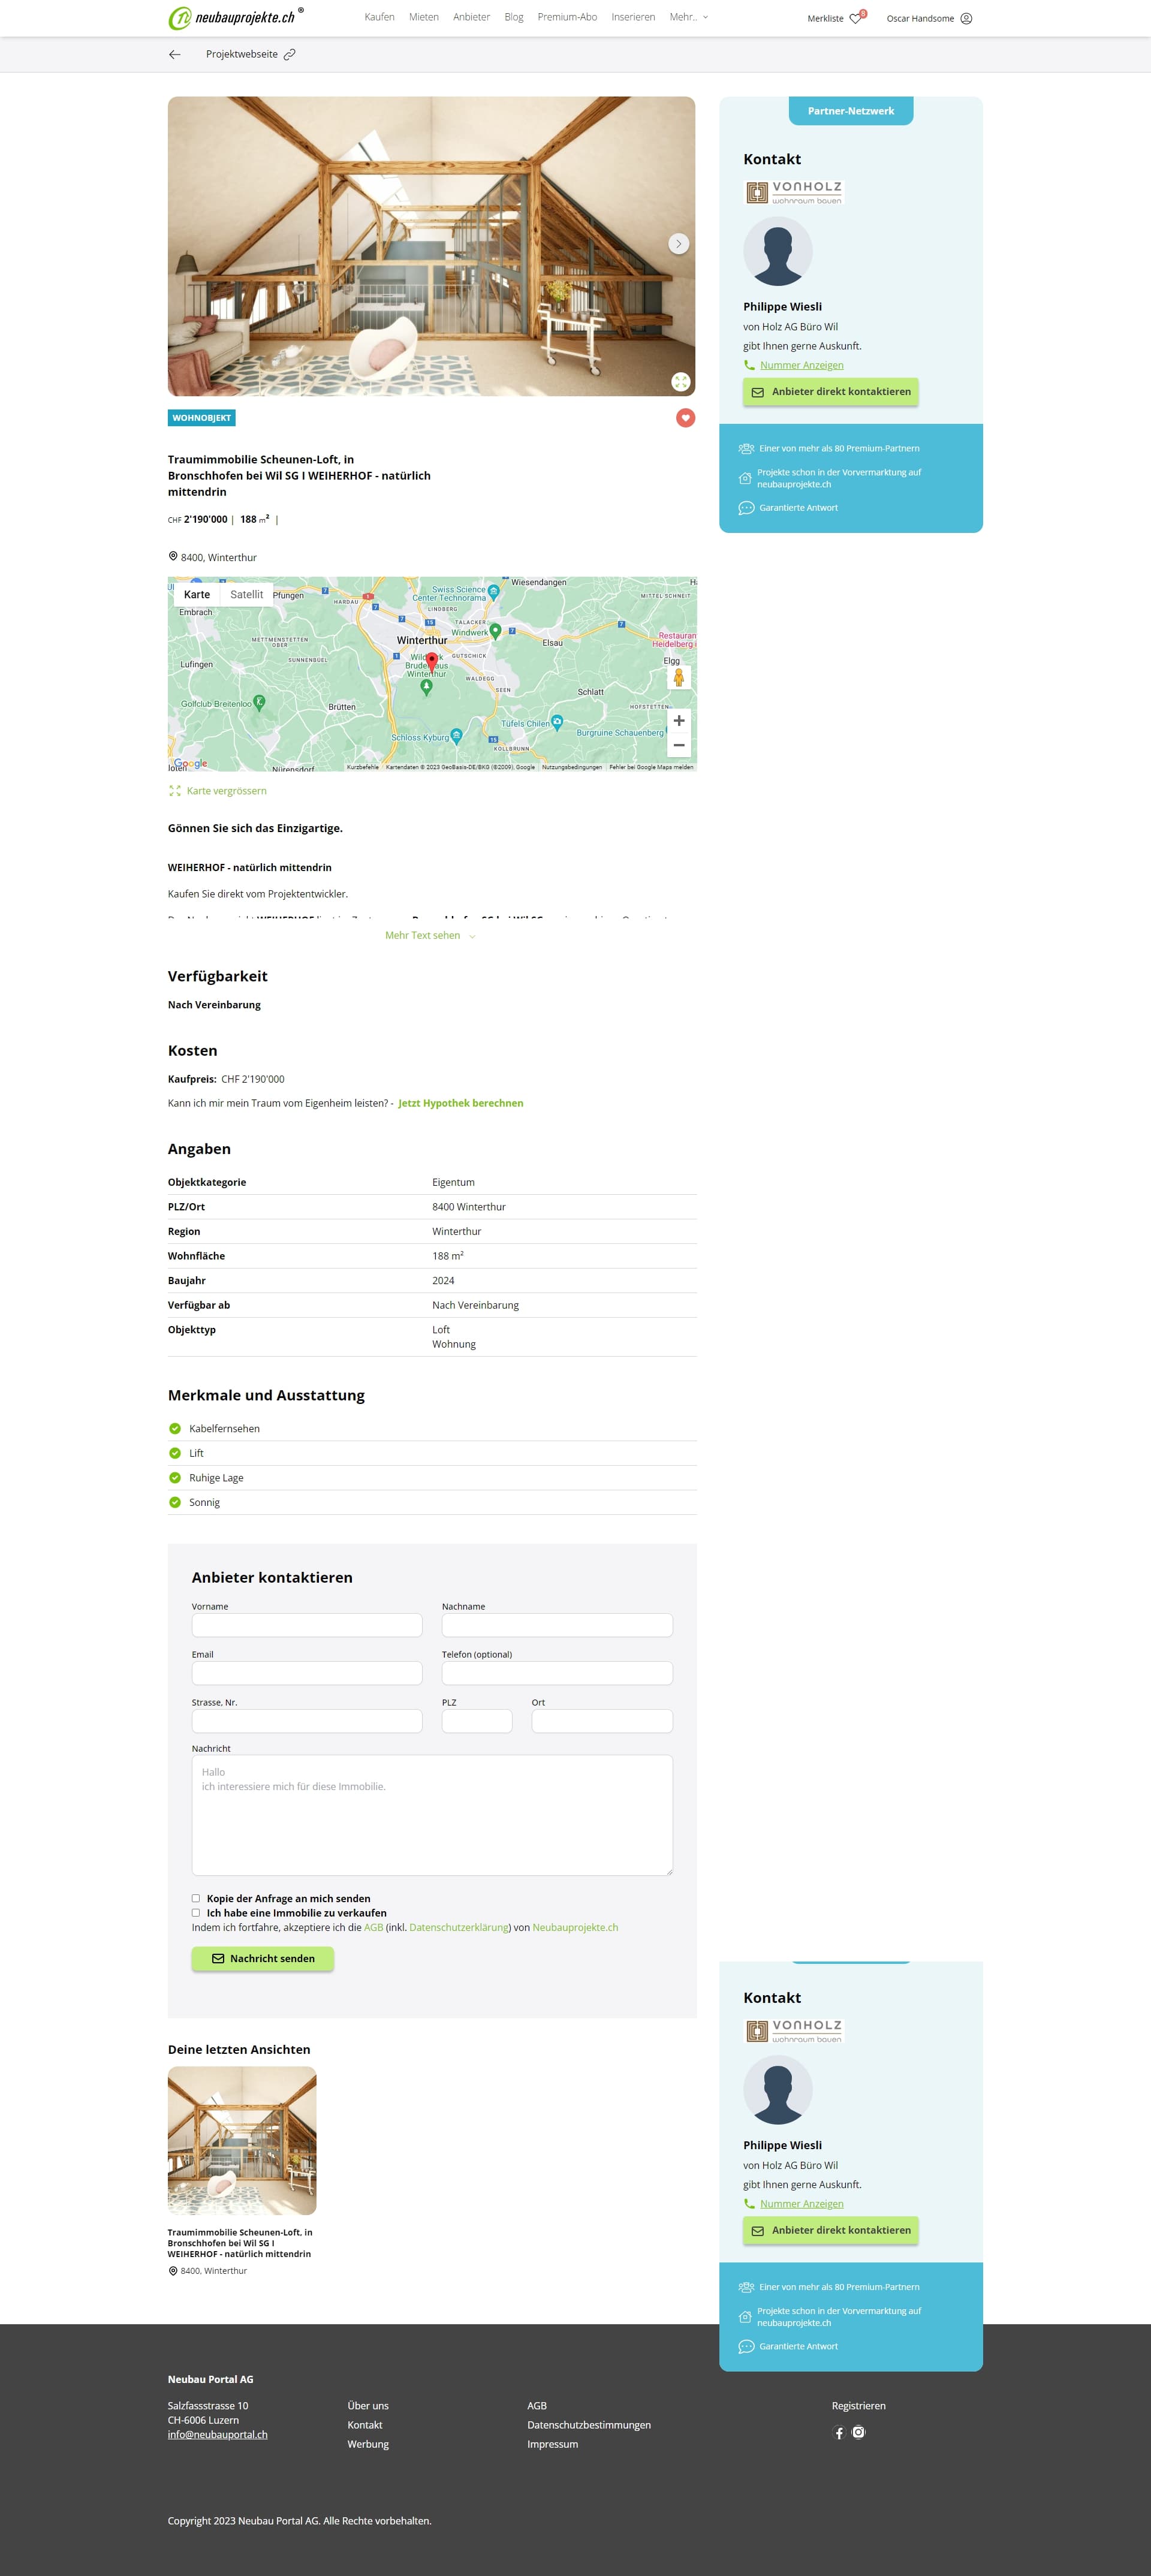Click the back arrow icon
This screenshot has width=1151, height=2576.
175,54
